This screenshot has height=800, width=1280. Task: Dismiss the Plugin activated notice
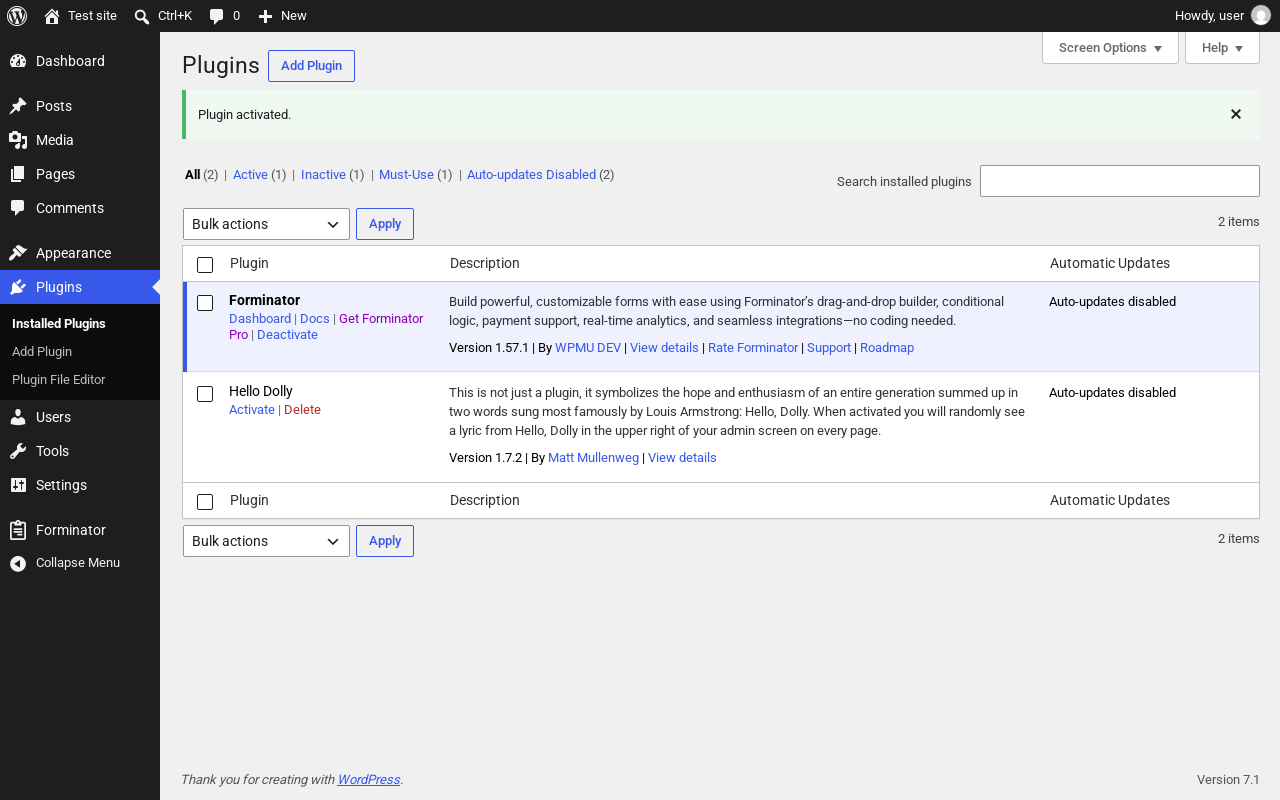coord(1236,114)
